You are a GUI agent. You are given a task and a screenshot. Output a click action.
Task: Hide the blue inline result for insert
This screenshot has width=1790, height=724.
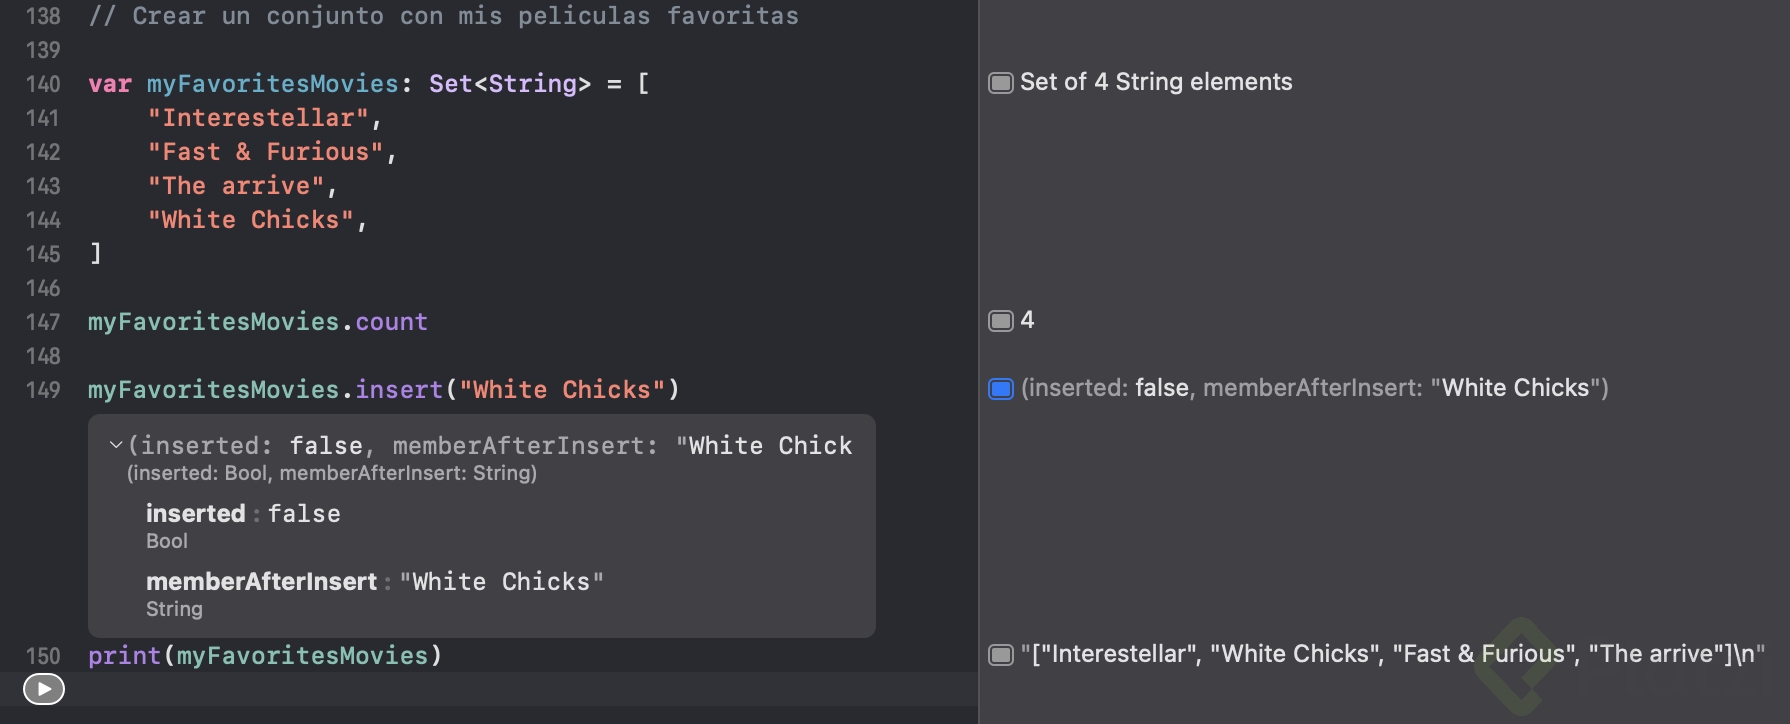coord(1000,389)
